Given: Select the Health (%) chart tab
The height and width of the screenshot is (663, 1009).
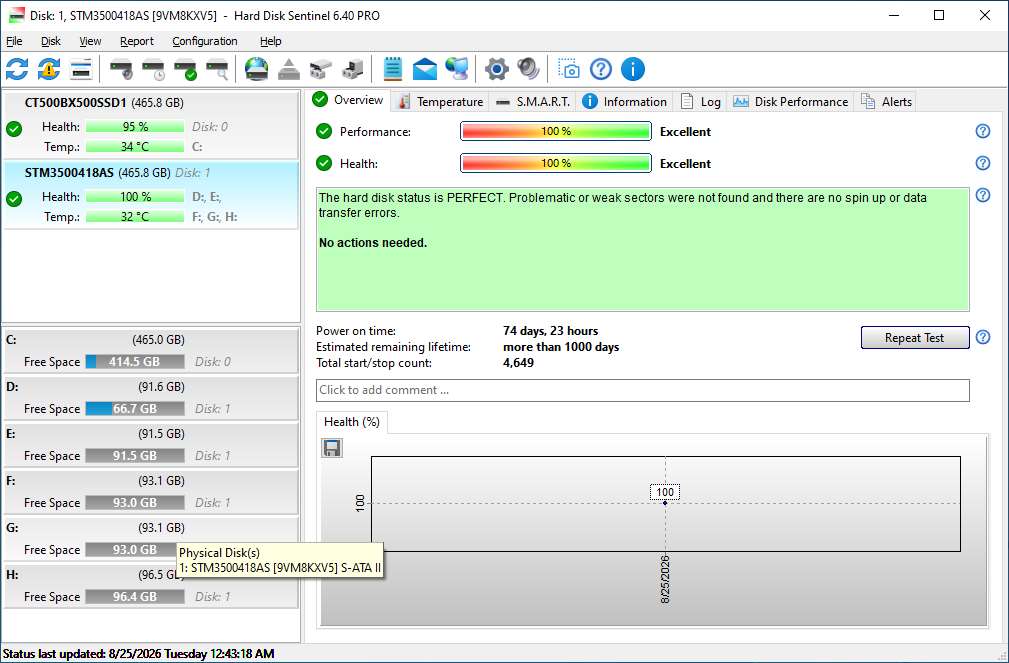Looking at the screenshot, I should [352, 422].
